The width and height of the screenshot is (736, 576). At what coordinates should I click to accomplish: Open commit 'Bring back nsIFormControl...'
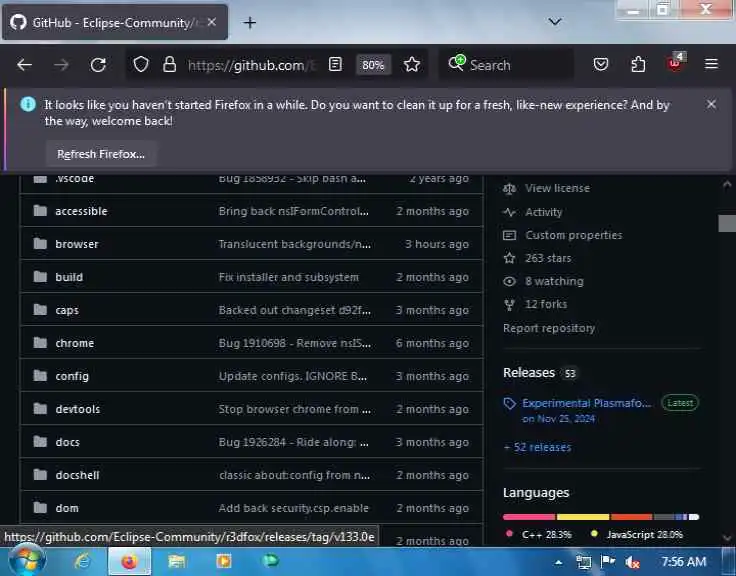pyautogui.click(x=293, y=211)
